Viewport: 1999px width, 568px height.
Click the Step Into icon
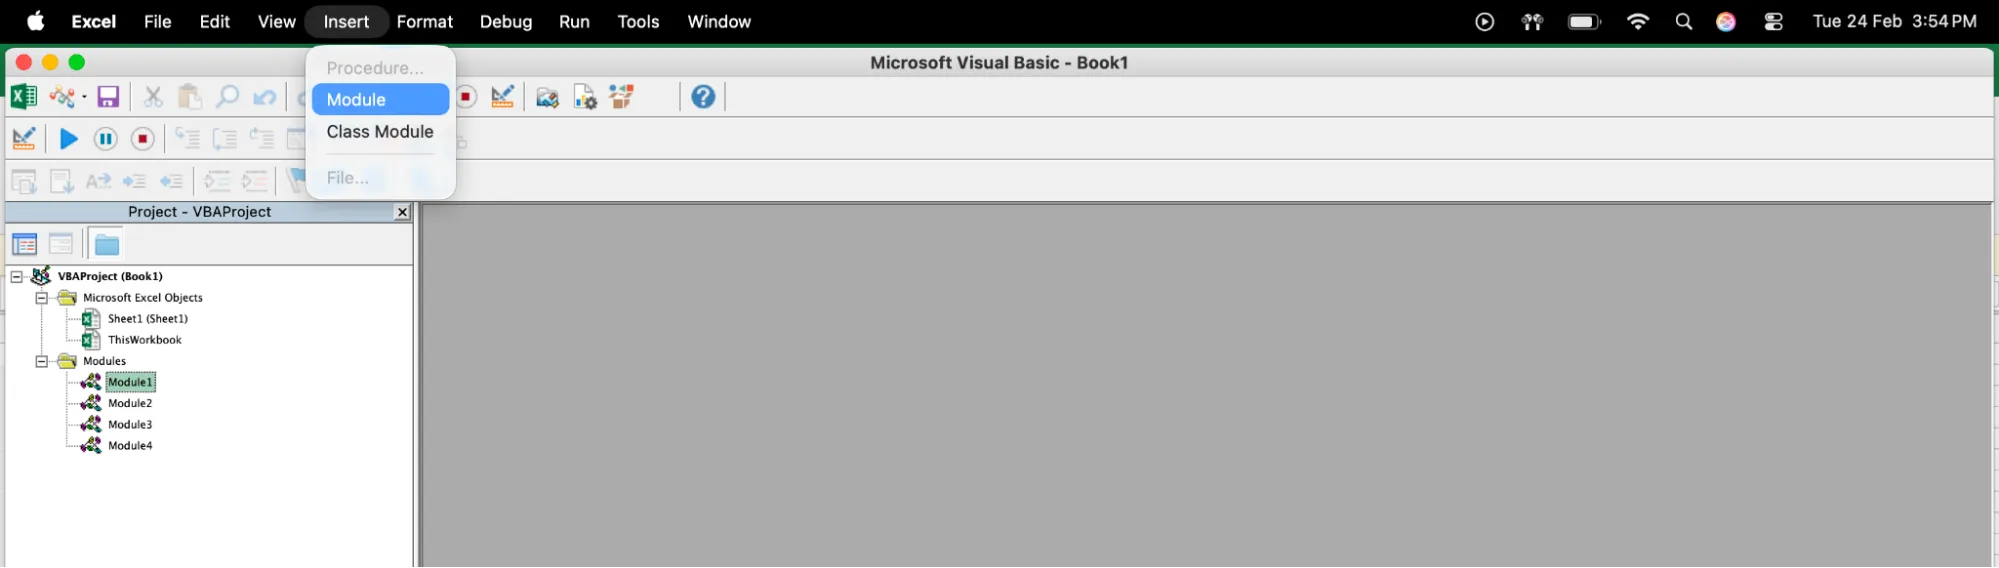coord(187,139)
